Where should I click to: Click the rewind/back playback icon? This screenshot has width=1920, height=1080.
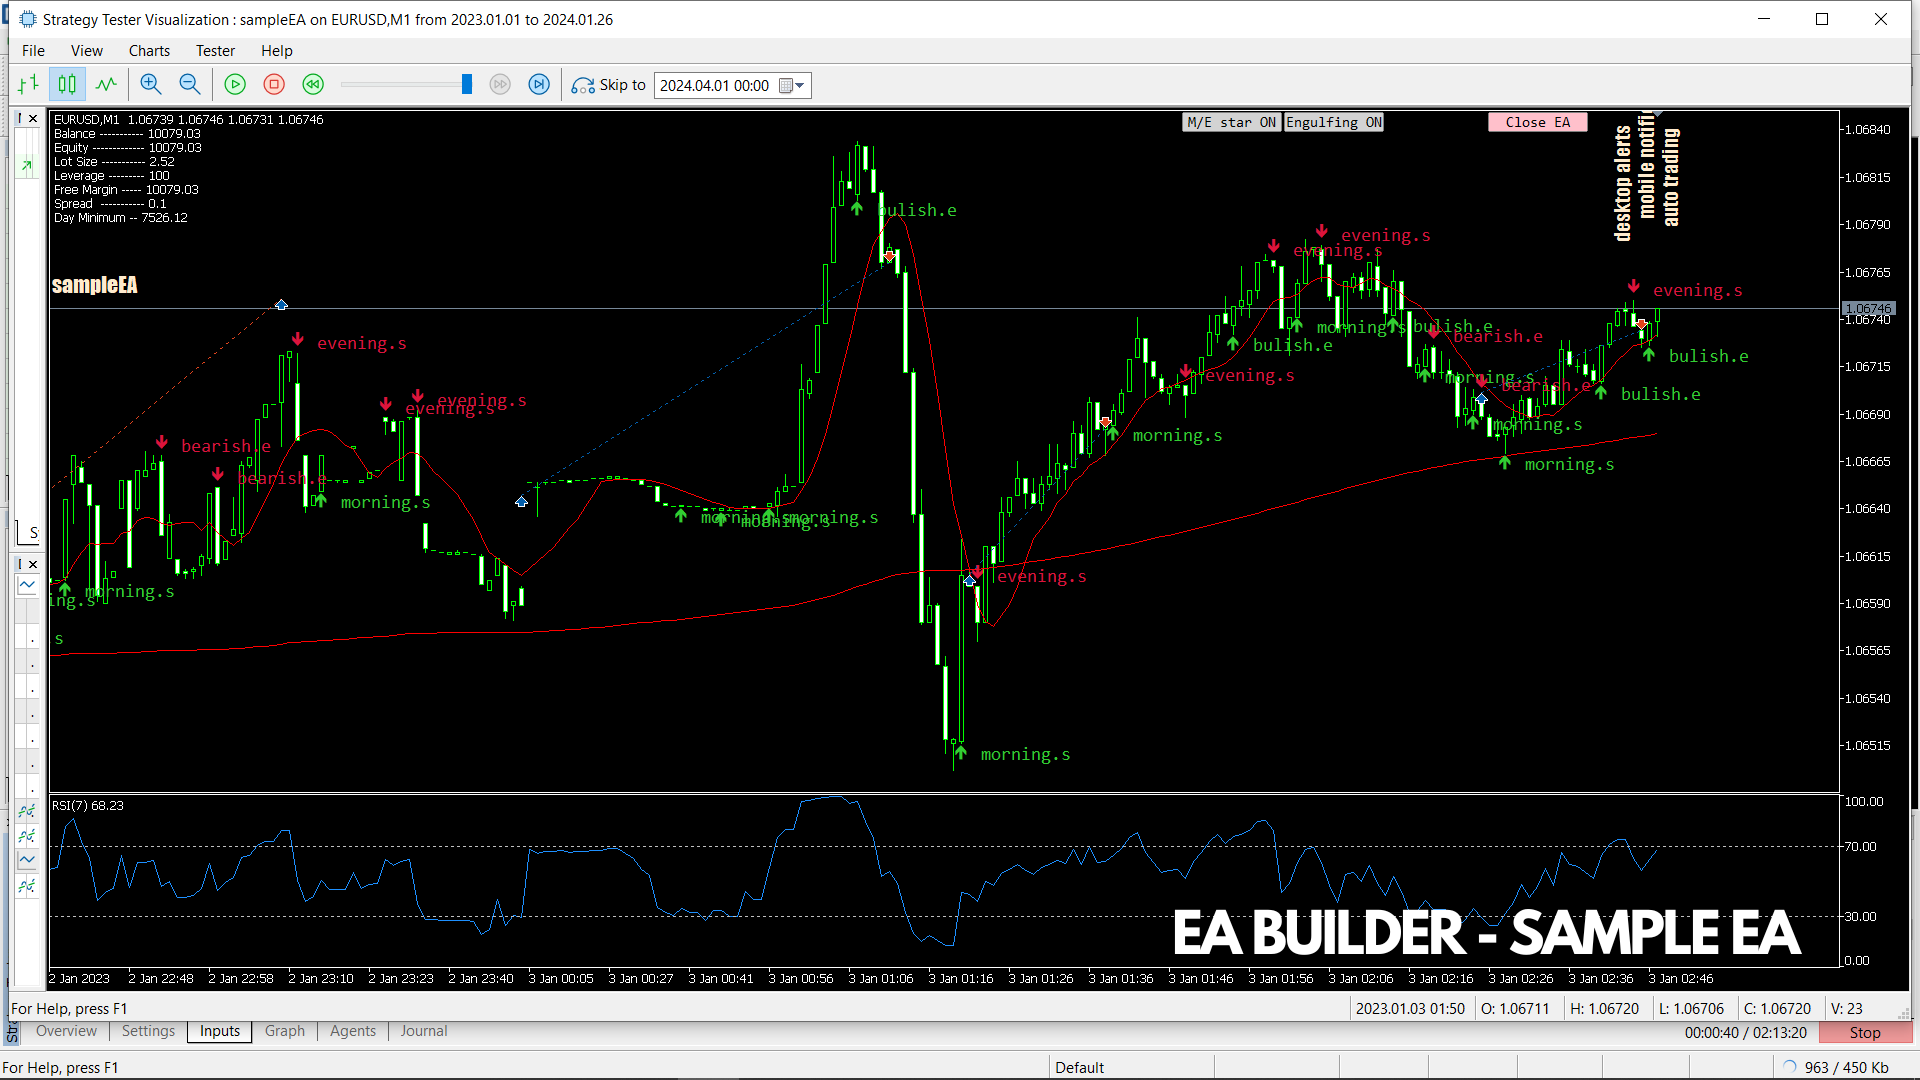(313, 84)
